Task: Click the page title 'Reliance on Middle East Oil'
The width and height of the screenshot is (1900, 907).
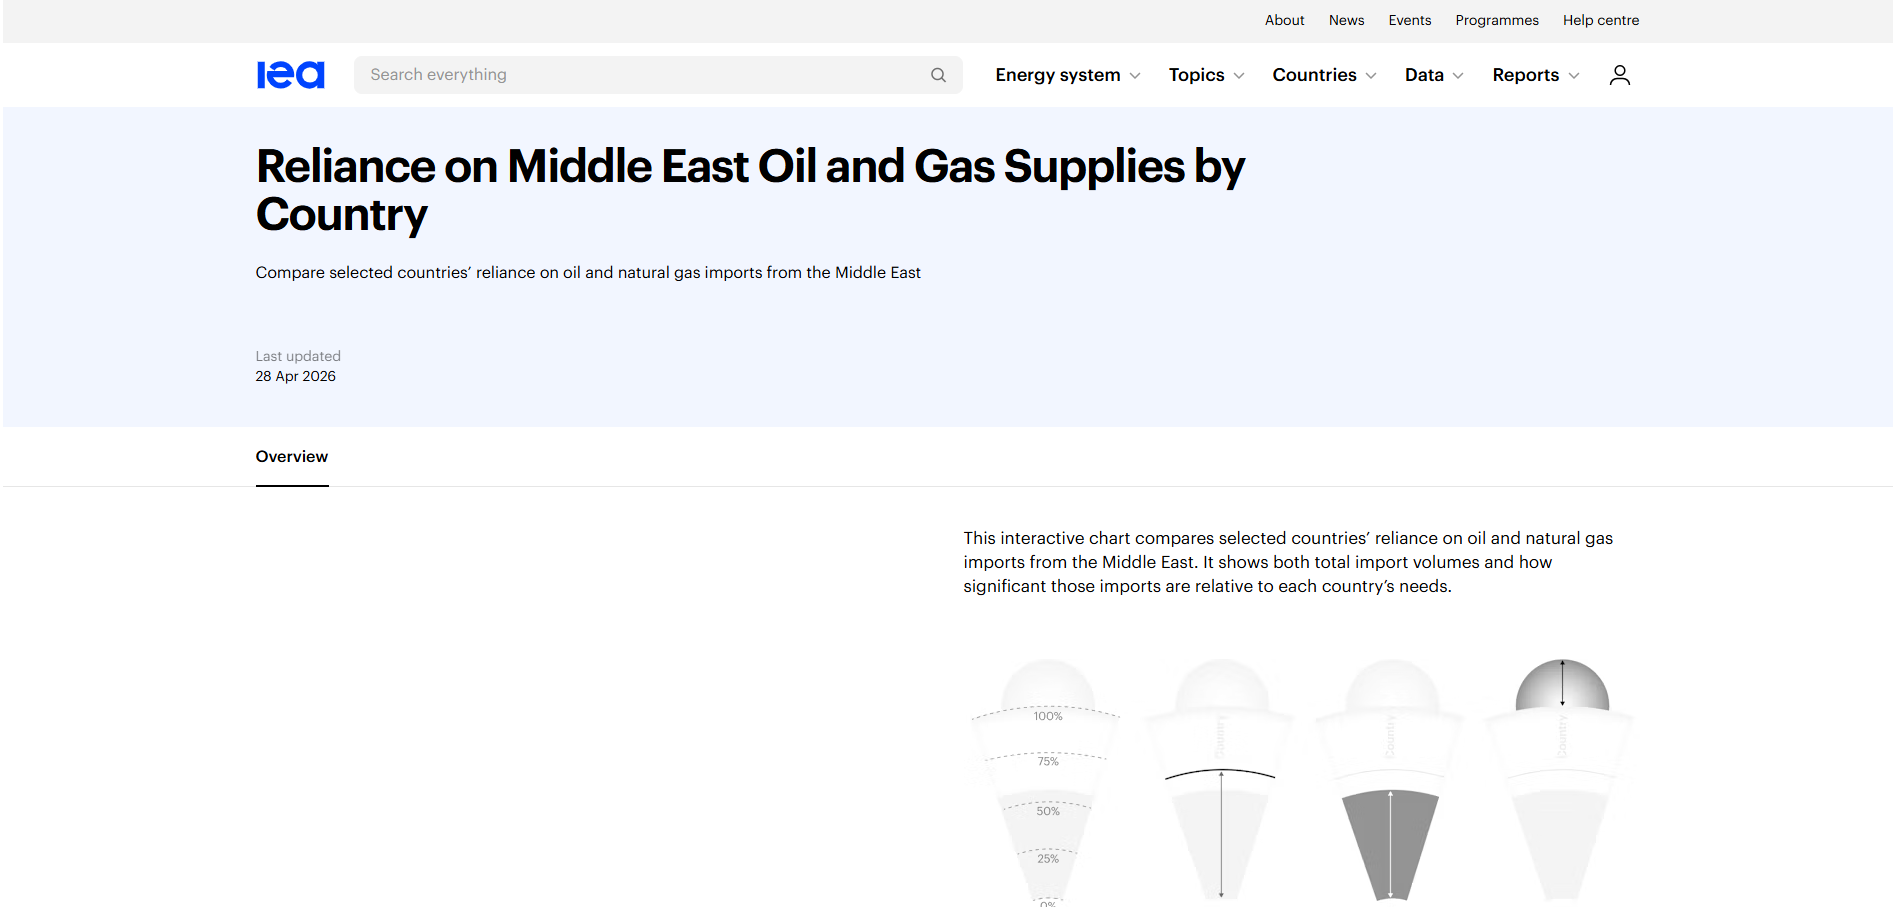Action: (x=750, y=190)
